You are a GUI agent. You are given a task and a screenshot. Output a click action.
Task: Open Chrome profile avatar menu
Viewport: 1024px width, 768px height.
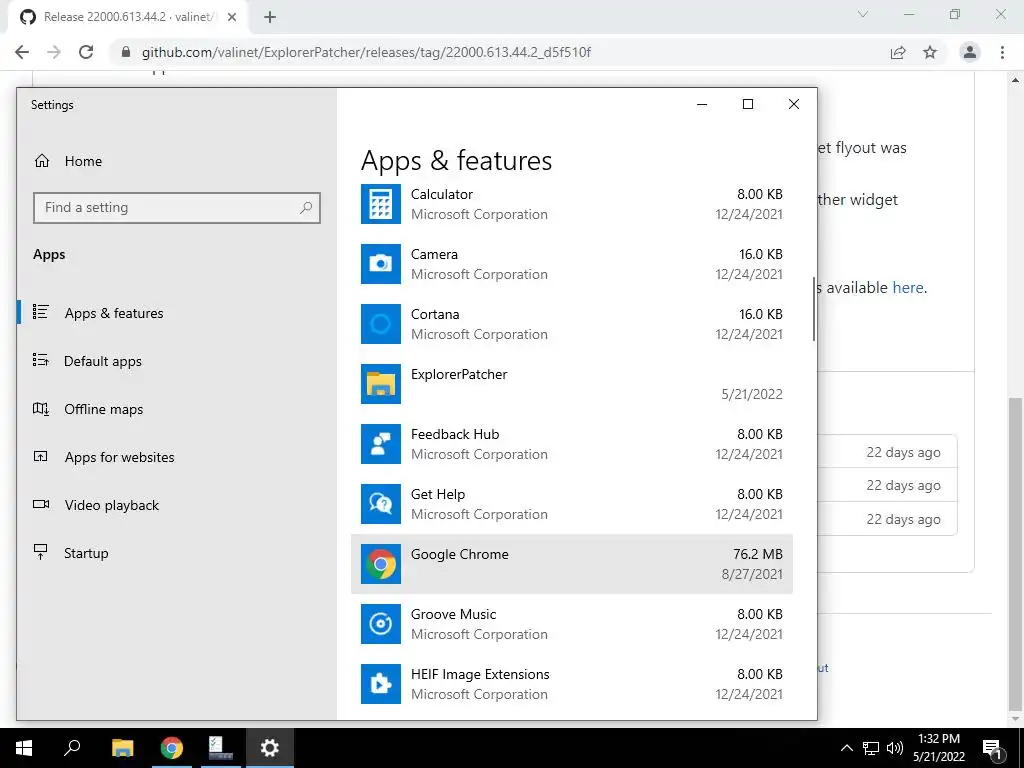[x=970, y=52]
